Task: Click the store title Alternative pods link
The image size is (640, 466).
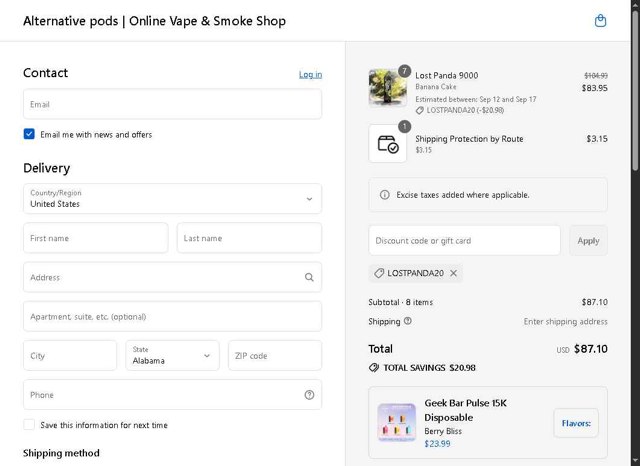Action: (154, 21)
